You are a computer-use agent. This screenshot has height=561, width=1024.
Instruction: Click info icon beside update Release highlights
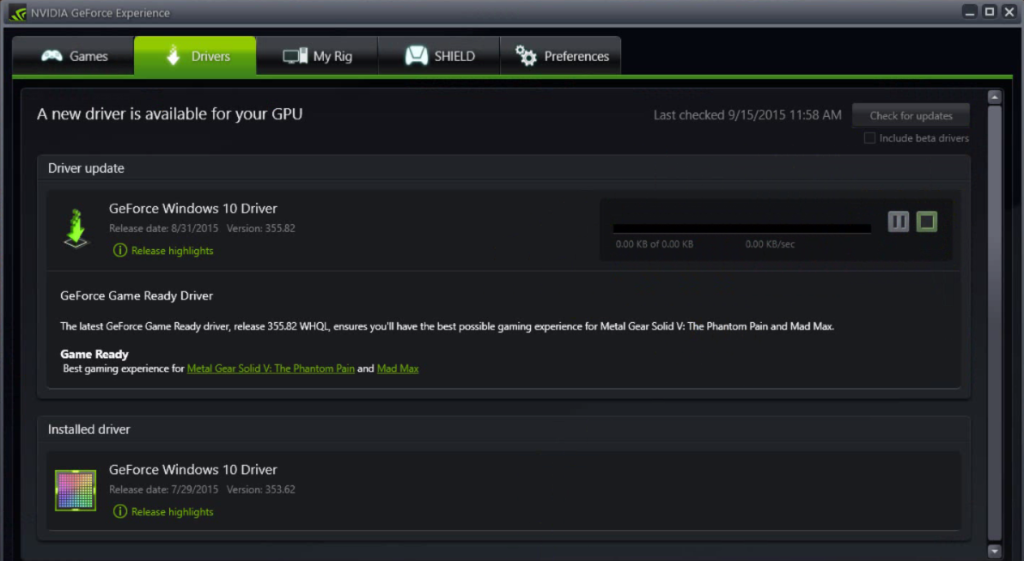coord(120,251)
